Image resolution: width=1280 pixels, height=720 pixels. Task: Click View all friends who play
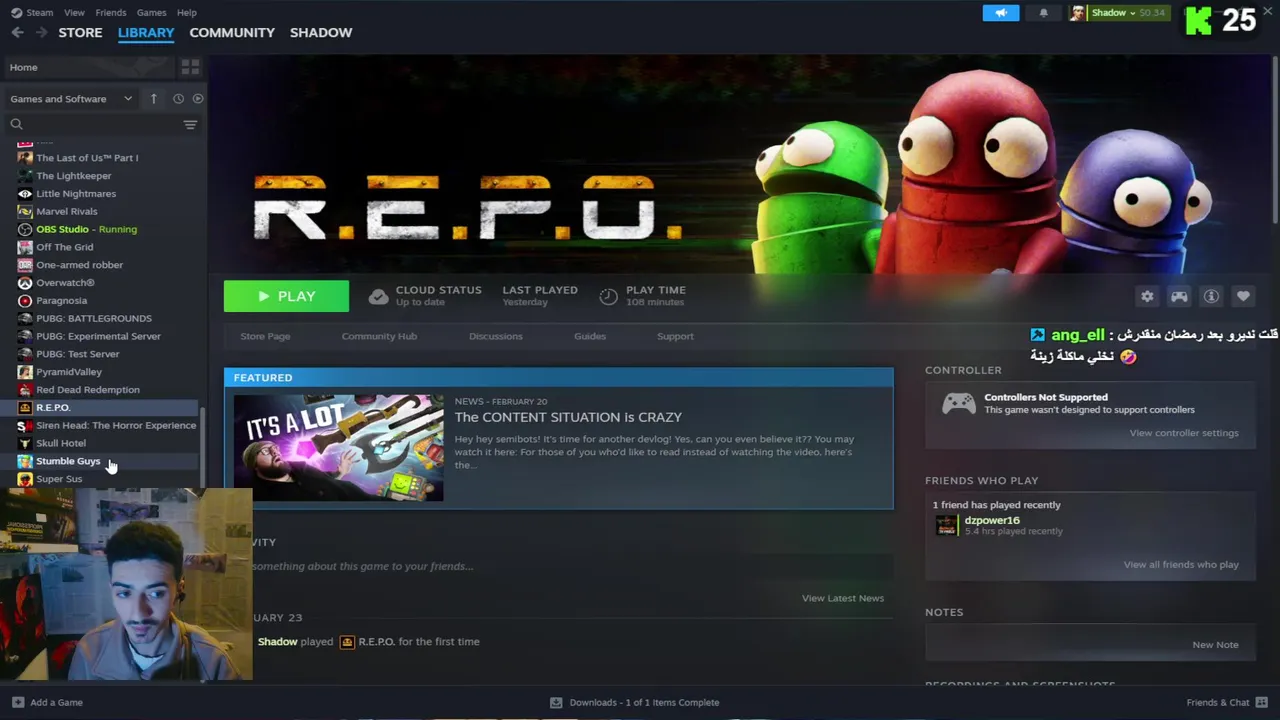[x=1181, y=565]
